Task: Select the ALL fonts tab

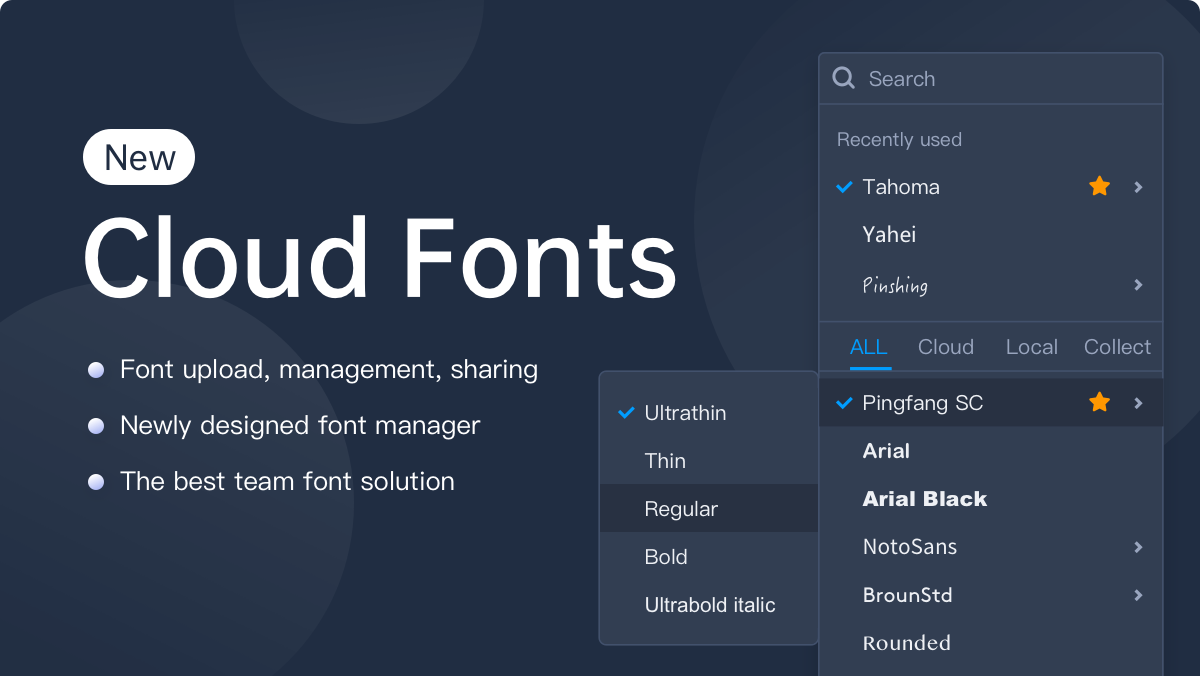Action: (x=868, y=347)
